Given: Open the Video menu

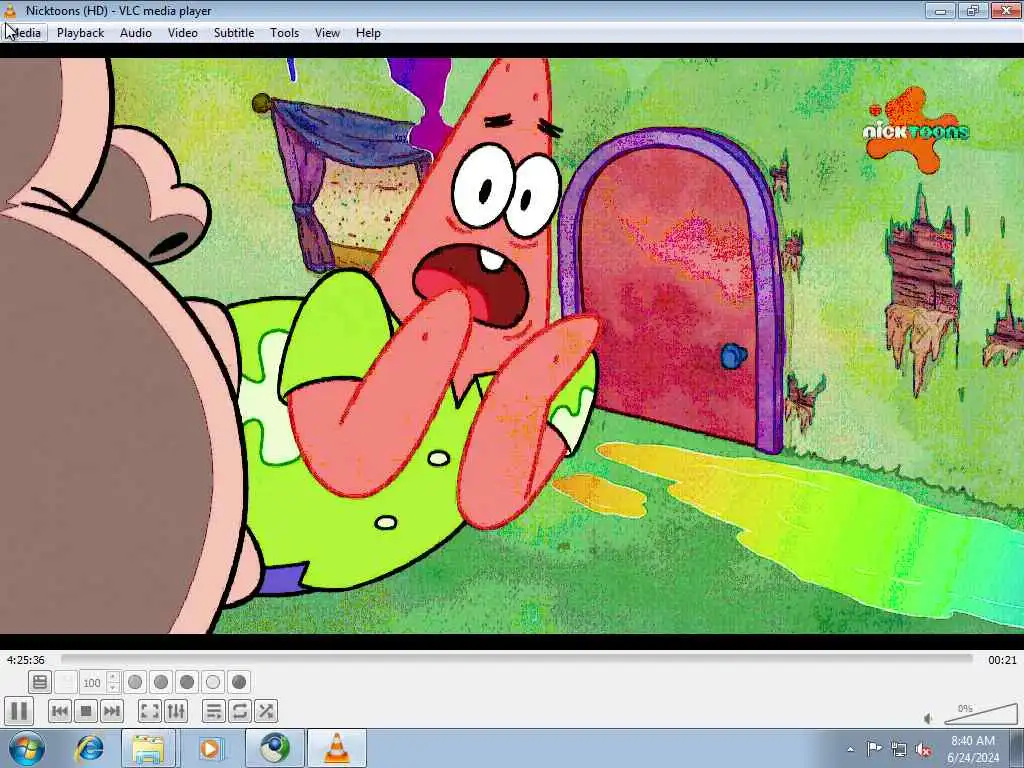Looking at the screenshot, I should 183,33.
